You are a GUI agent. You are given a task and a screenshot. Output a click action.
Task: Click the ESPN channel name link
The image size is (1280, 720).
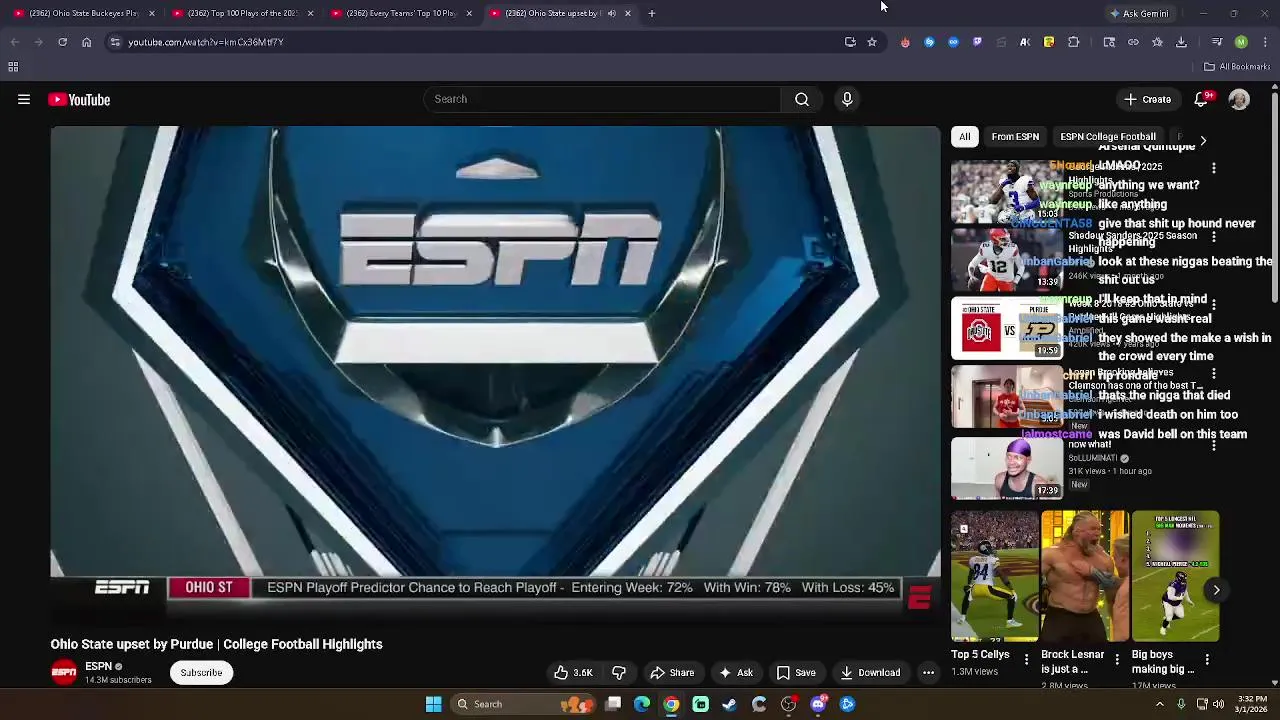pos(98,667)
